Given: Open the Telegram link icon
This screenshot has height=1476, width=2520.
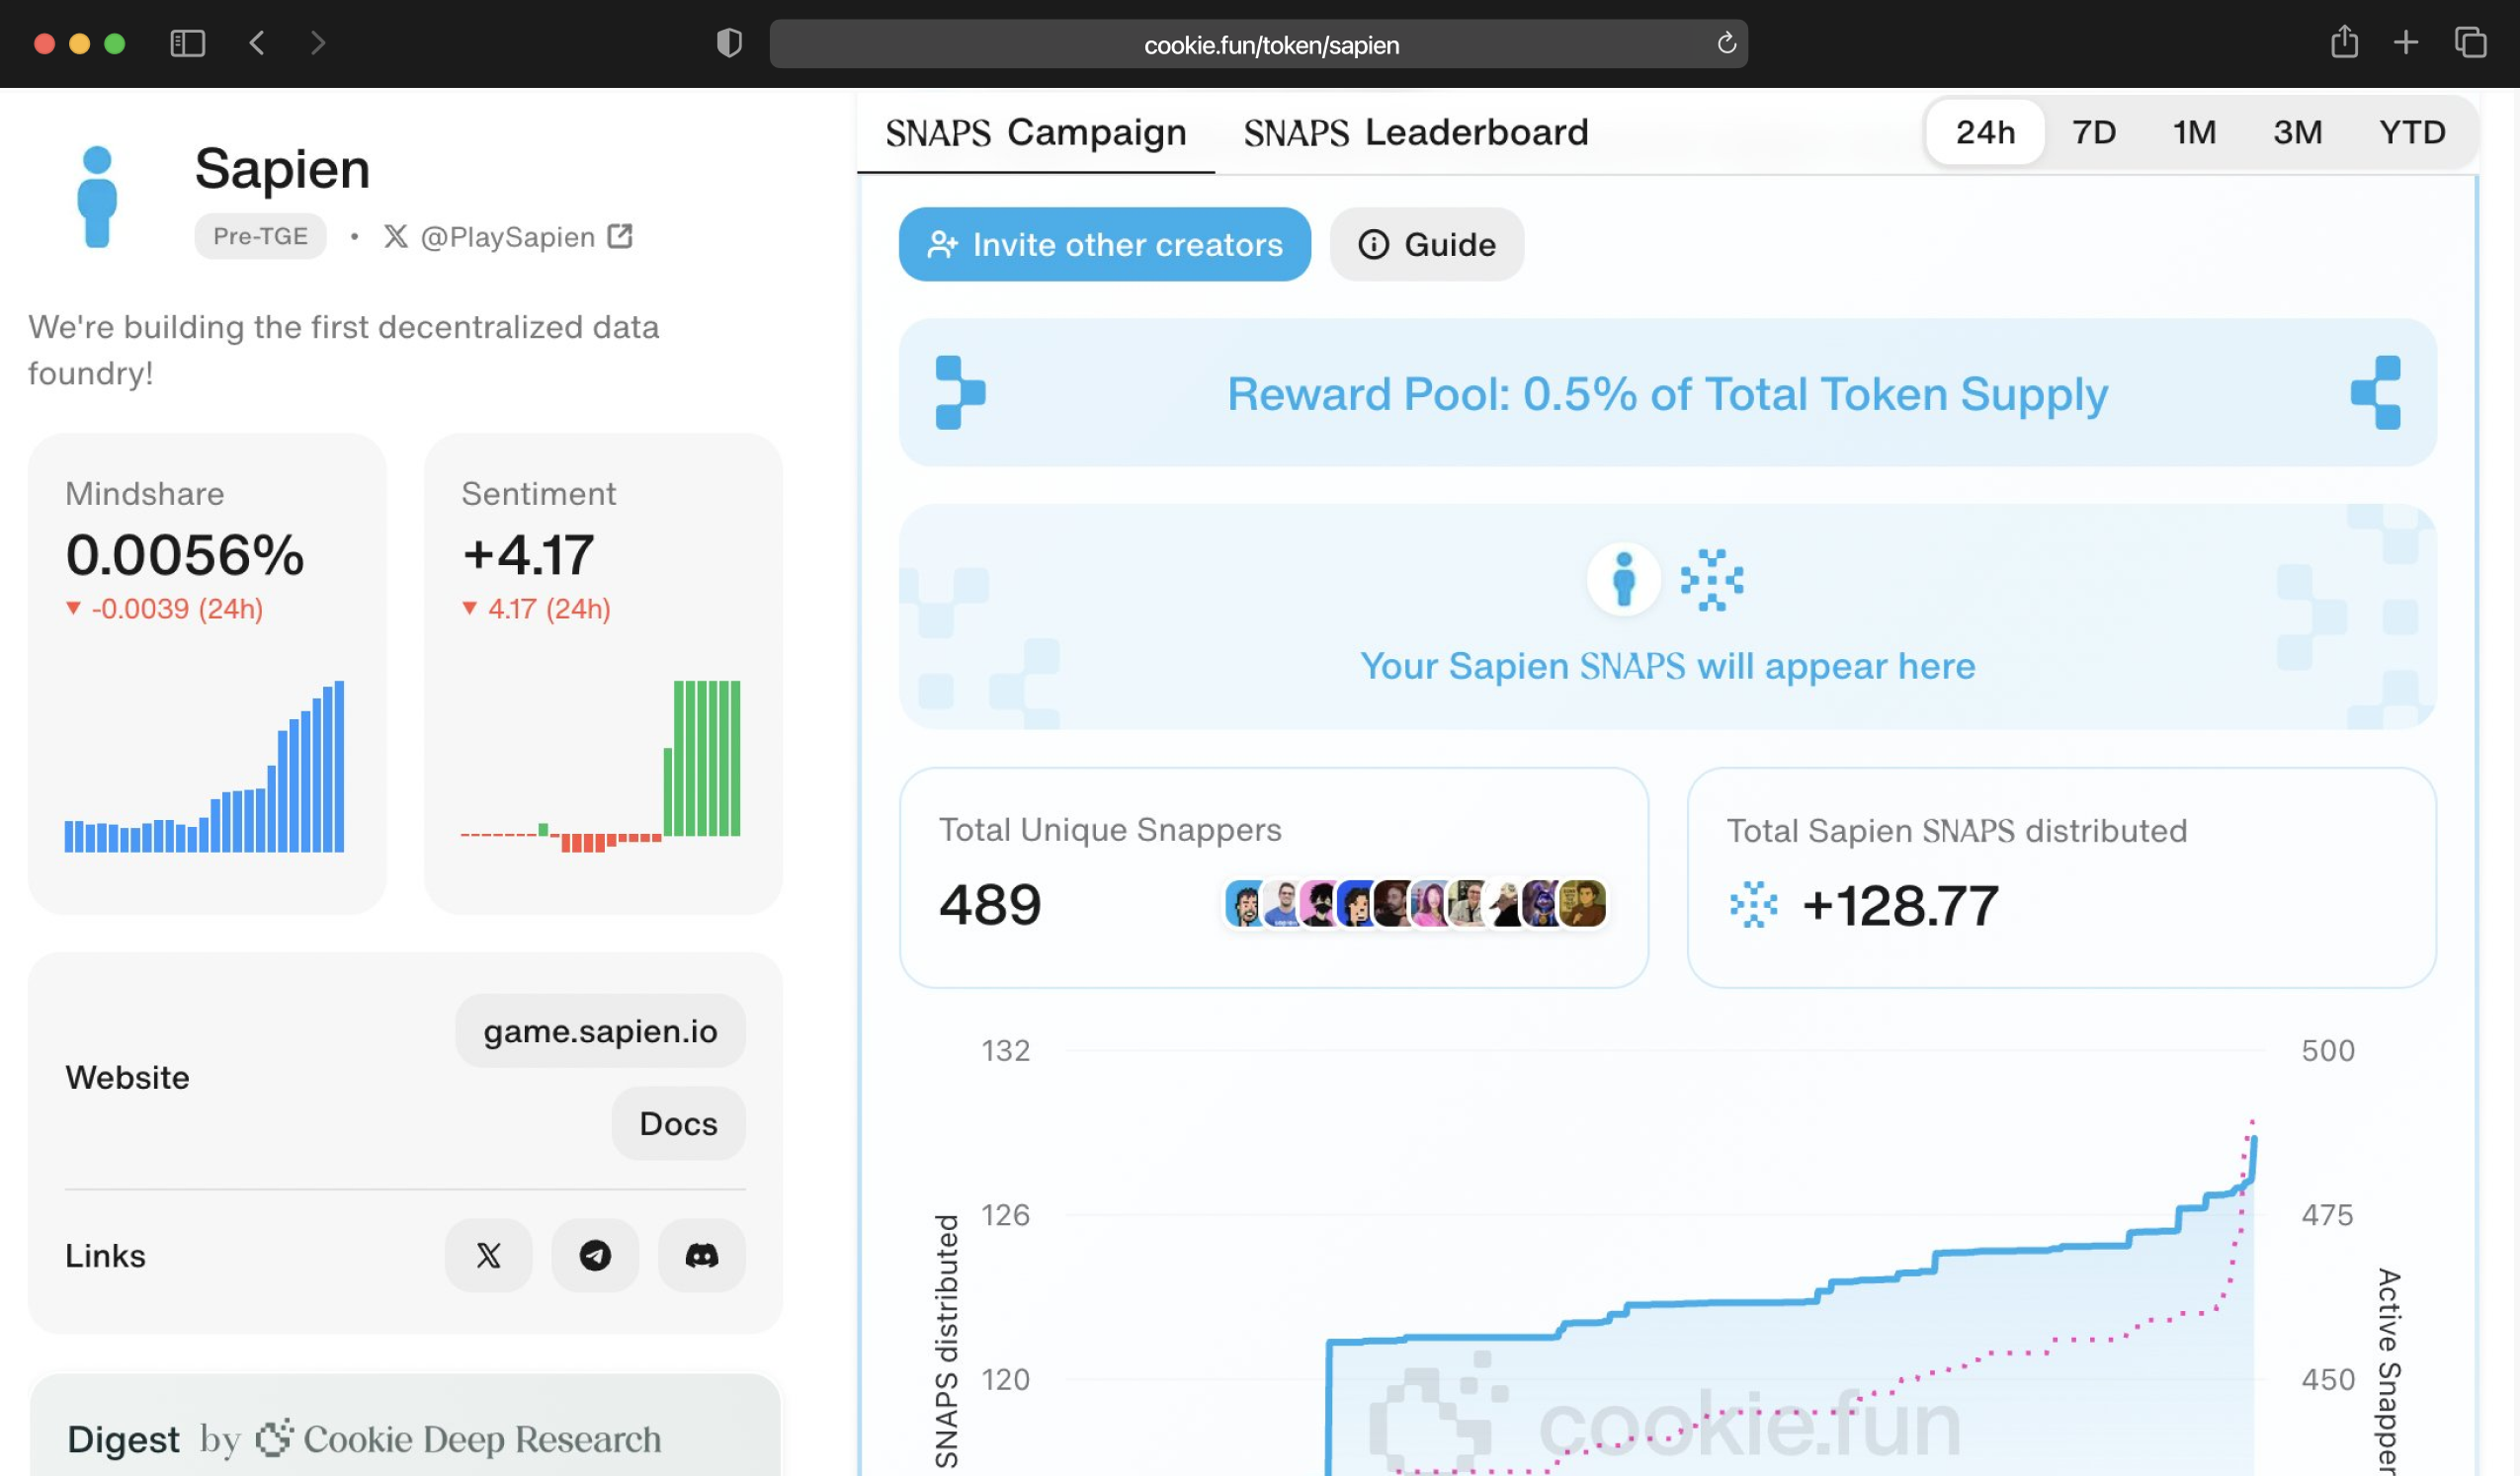Looking at the screenshot, I should tap(595, 1255).
